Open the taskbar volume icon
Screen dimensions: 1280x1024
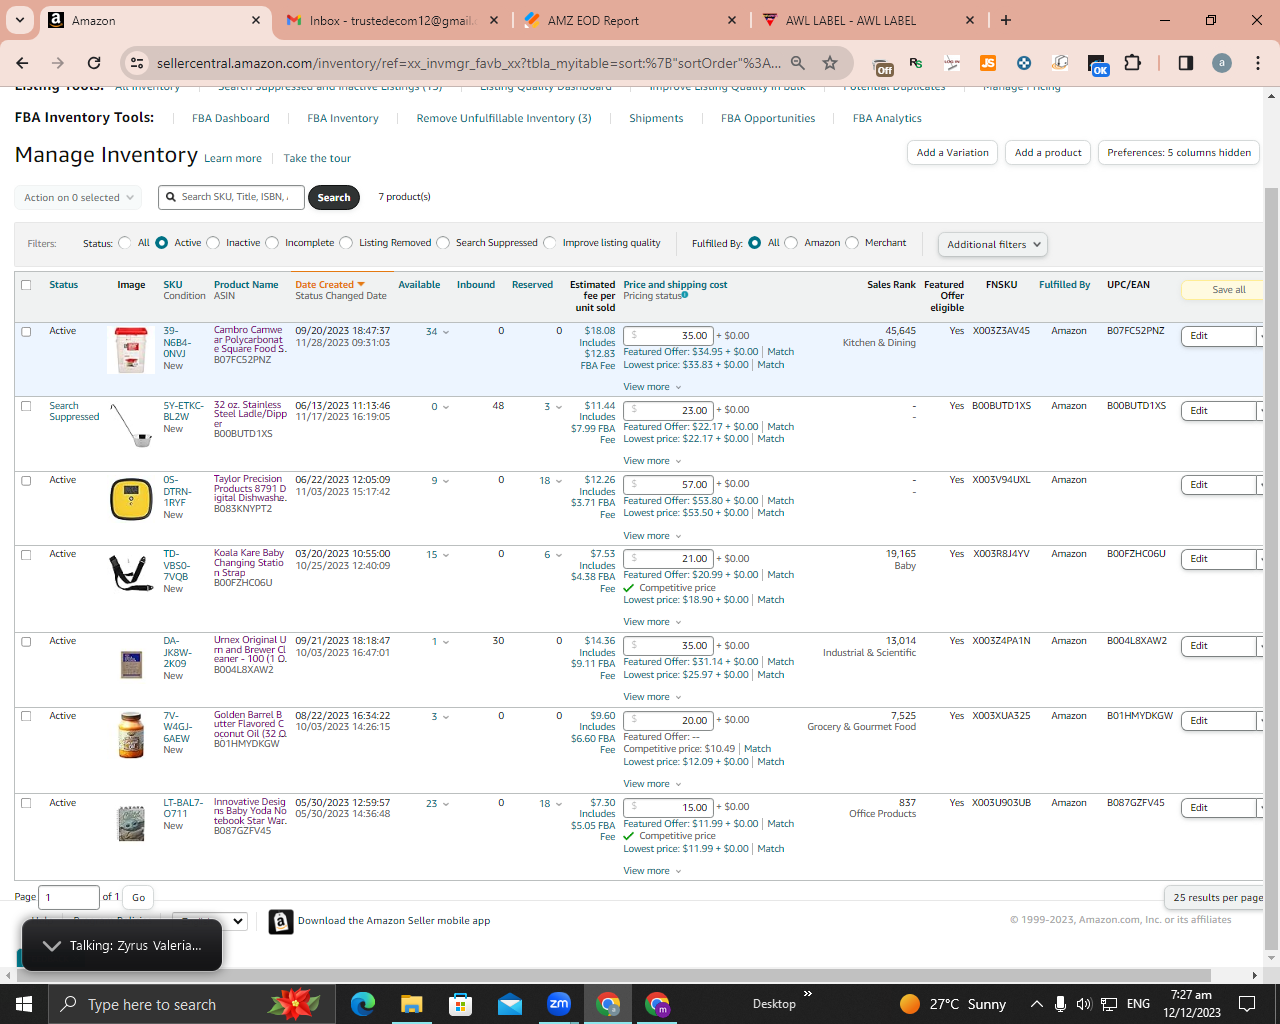point(1084,1004)
